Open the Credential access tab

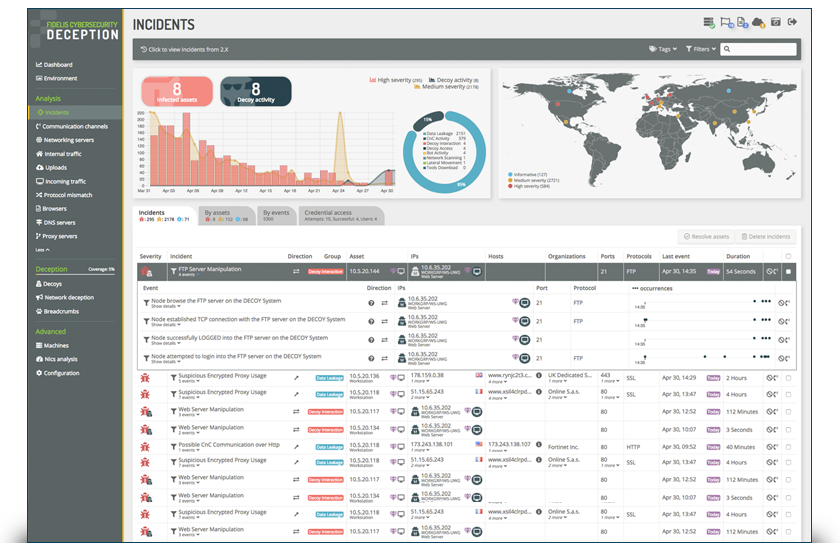point(341,215)
